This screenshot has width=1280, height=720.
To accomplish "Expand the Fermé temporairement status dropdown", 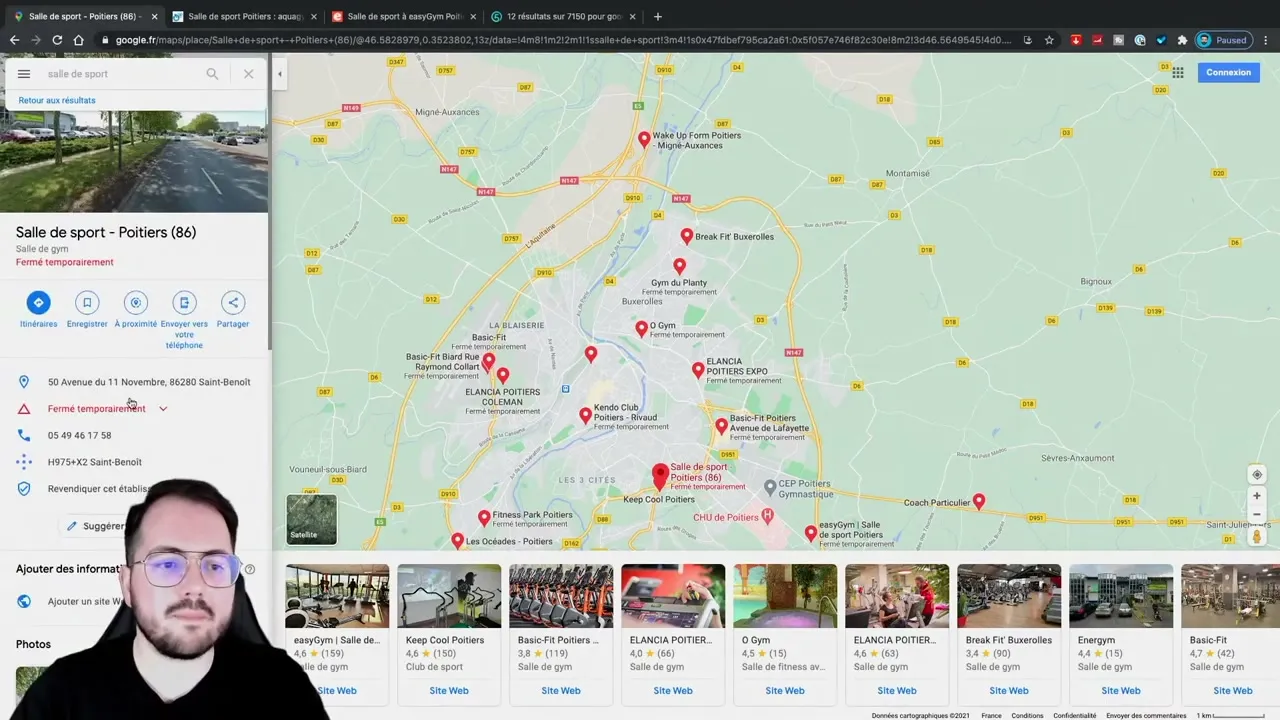I will coord(163,408).
